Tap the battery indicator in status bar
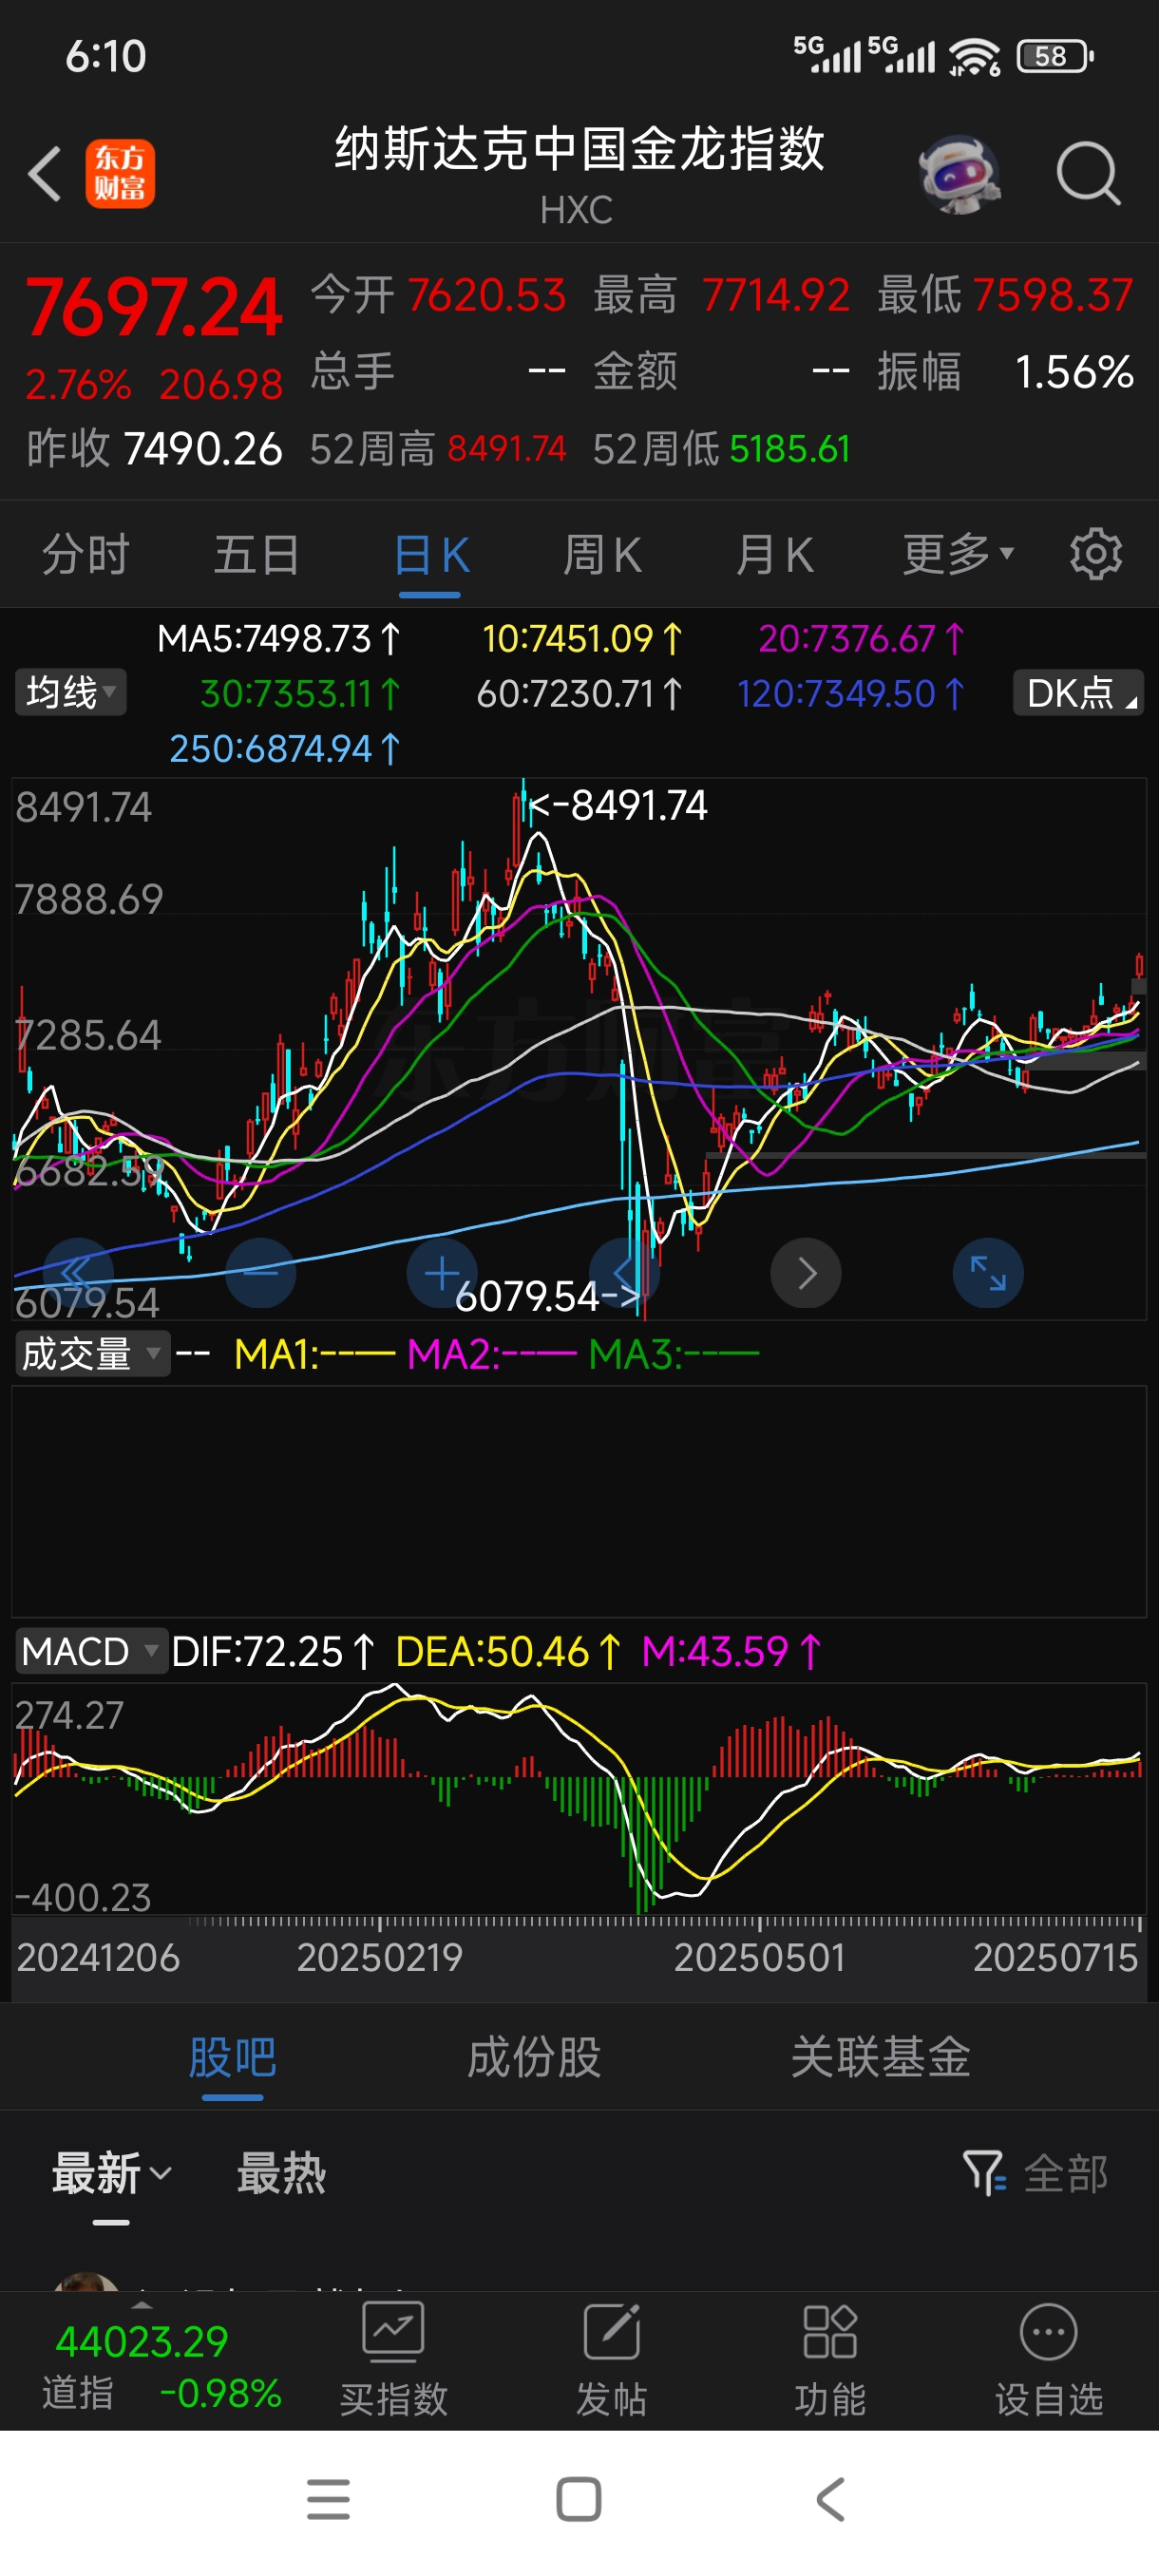Image resolution: width=1159 pixels, height=2576 pixels. [1055, 56]
